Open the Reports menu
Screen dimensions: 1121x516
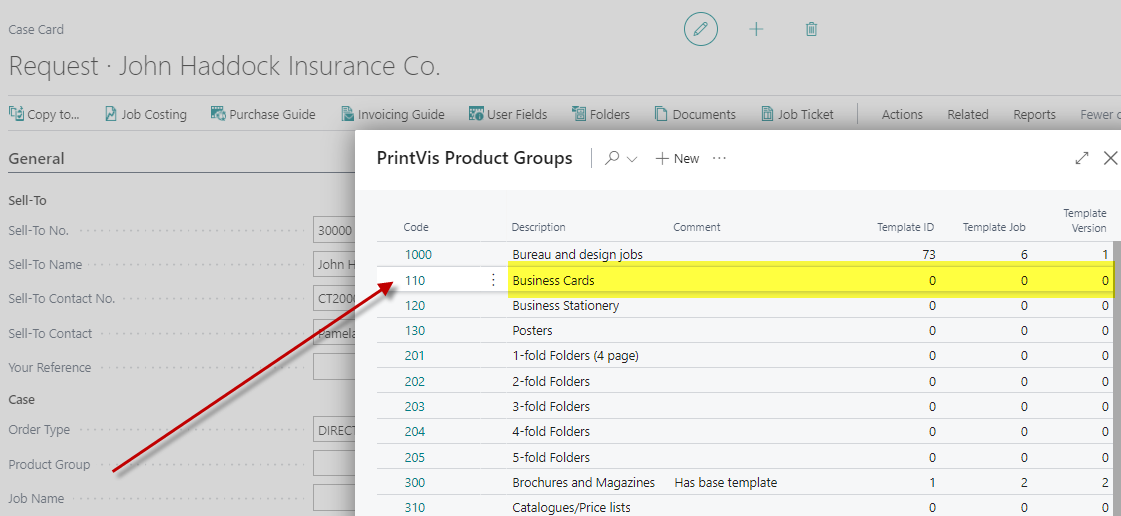tap(1034, 114)
